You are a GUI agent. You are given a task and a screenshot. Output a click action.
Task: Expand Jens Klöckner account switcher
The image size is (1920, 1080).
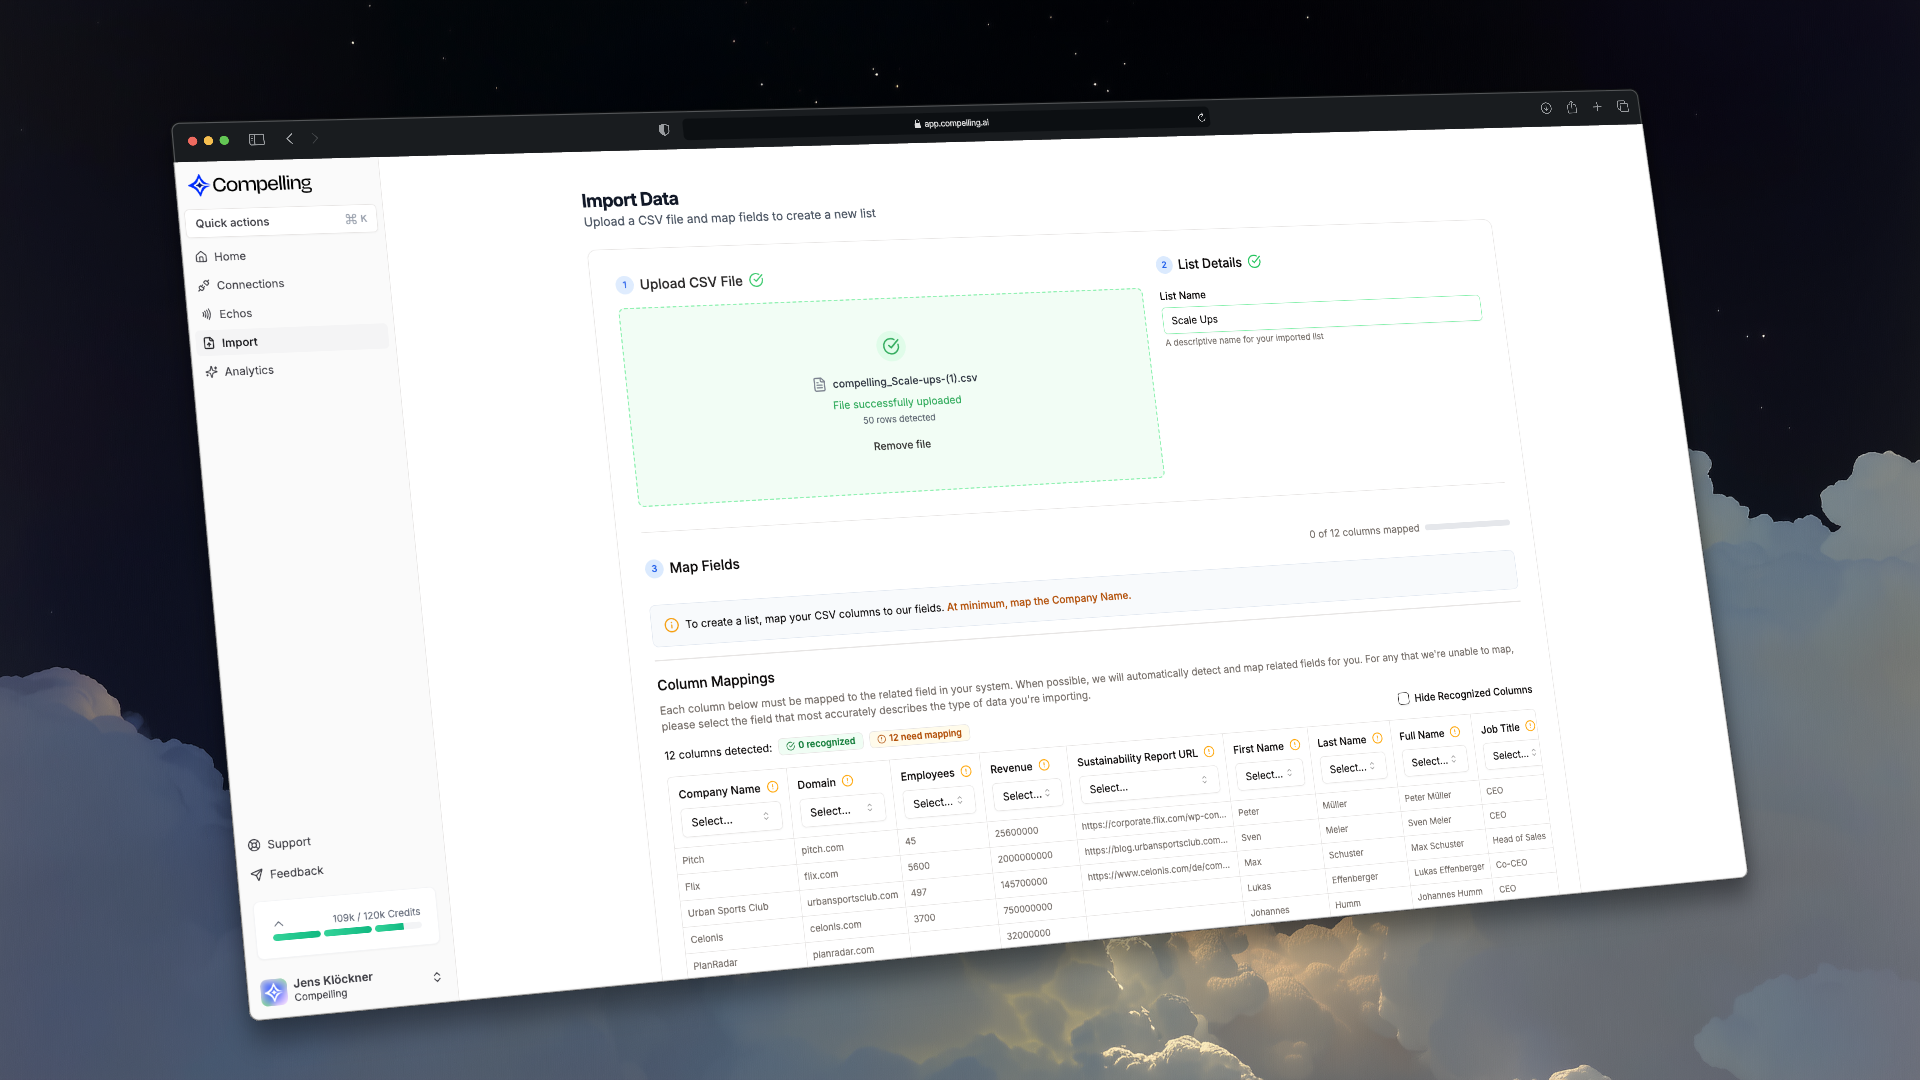[x=437, y=977]
